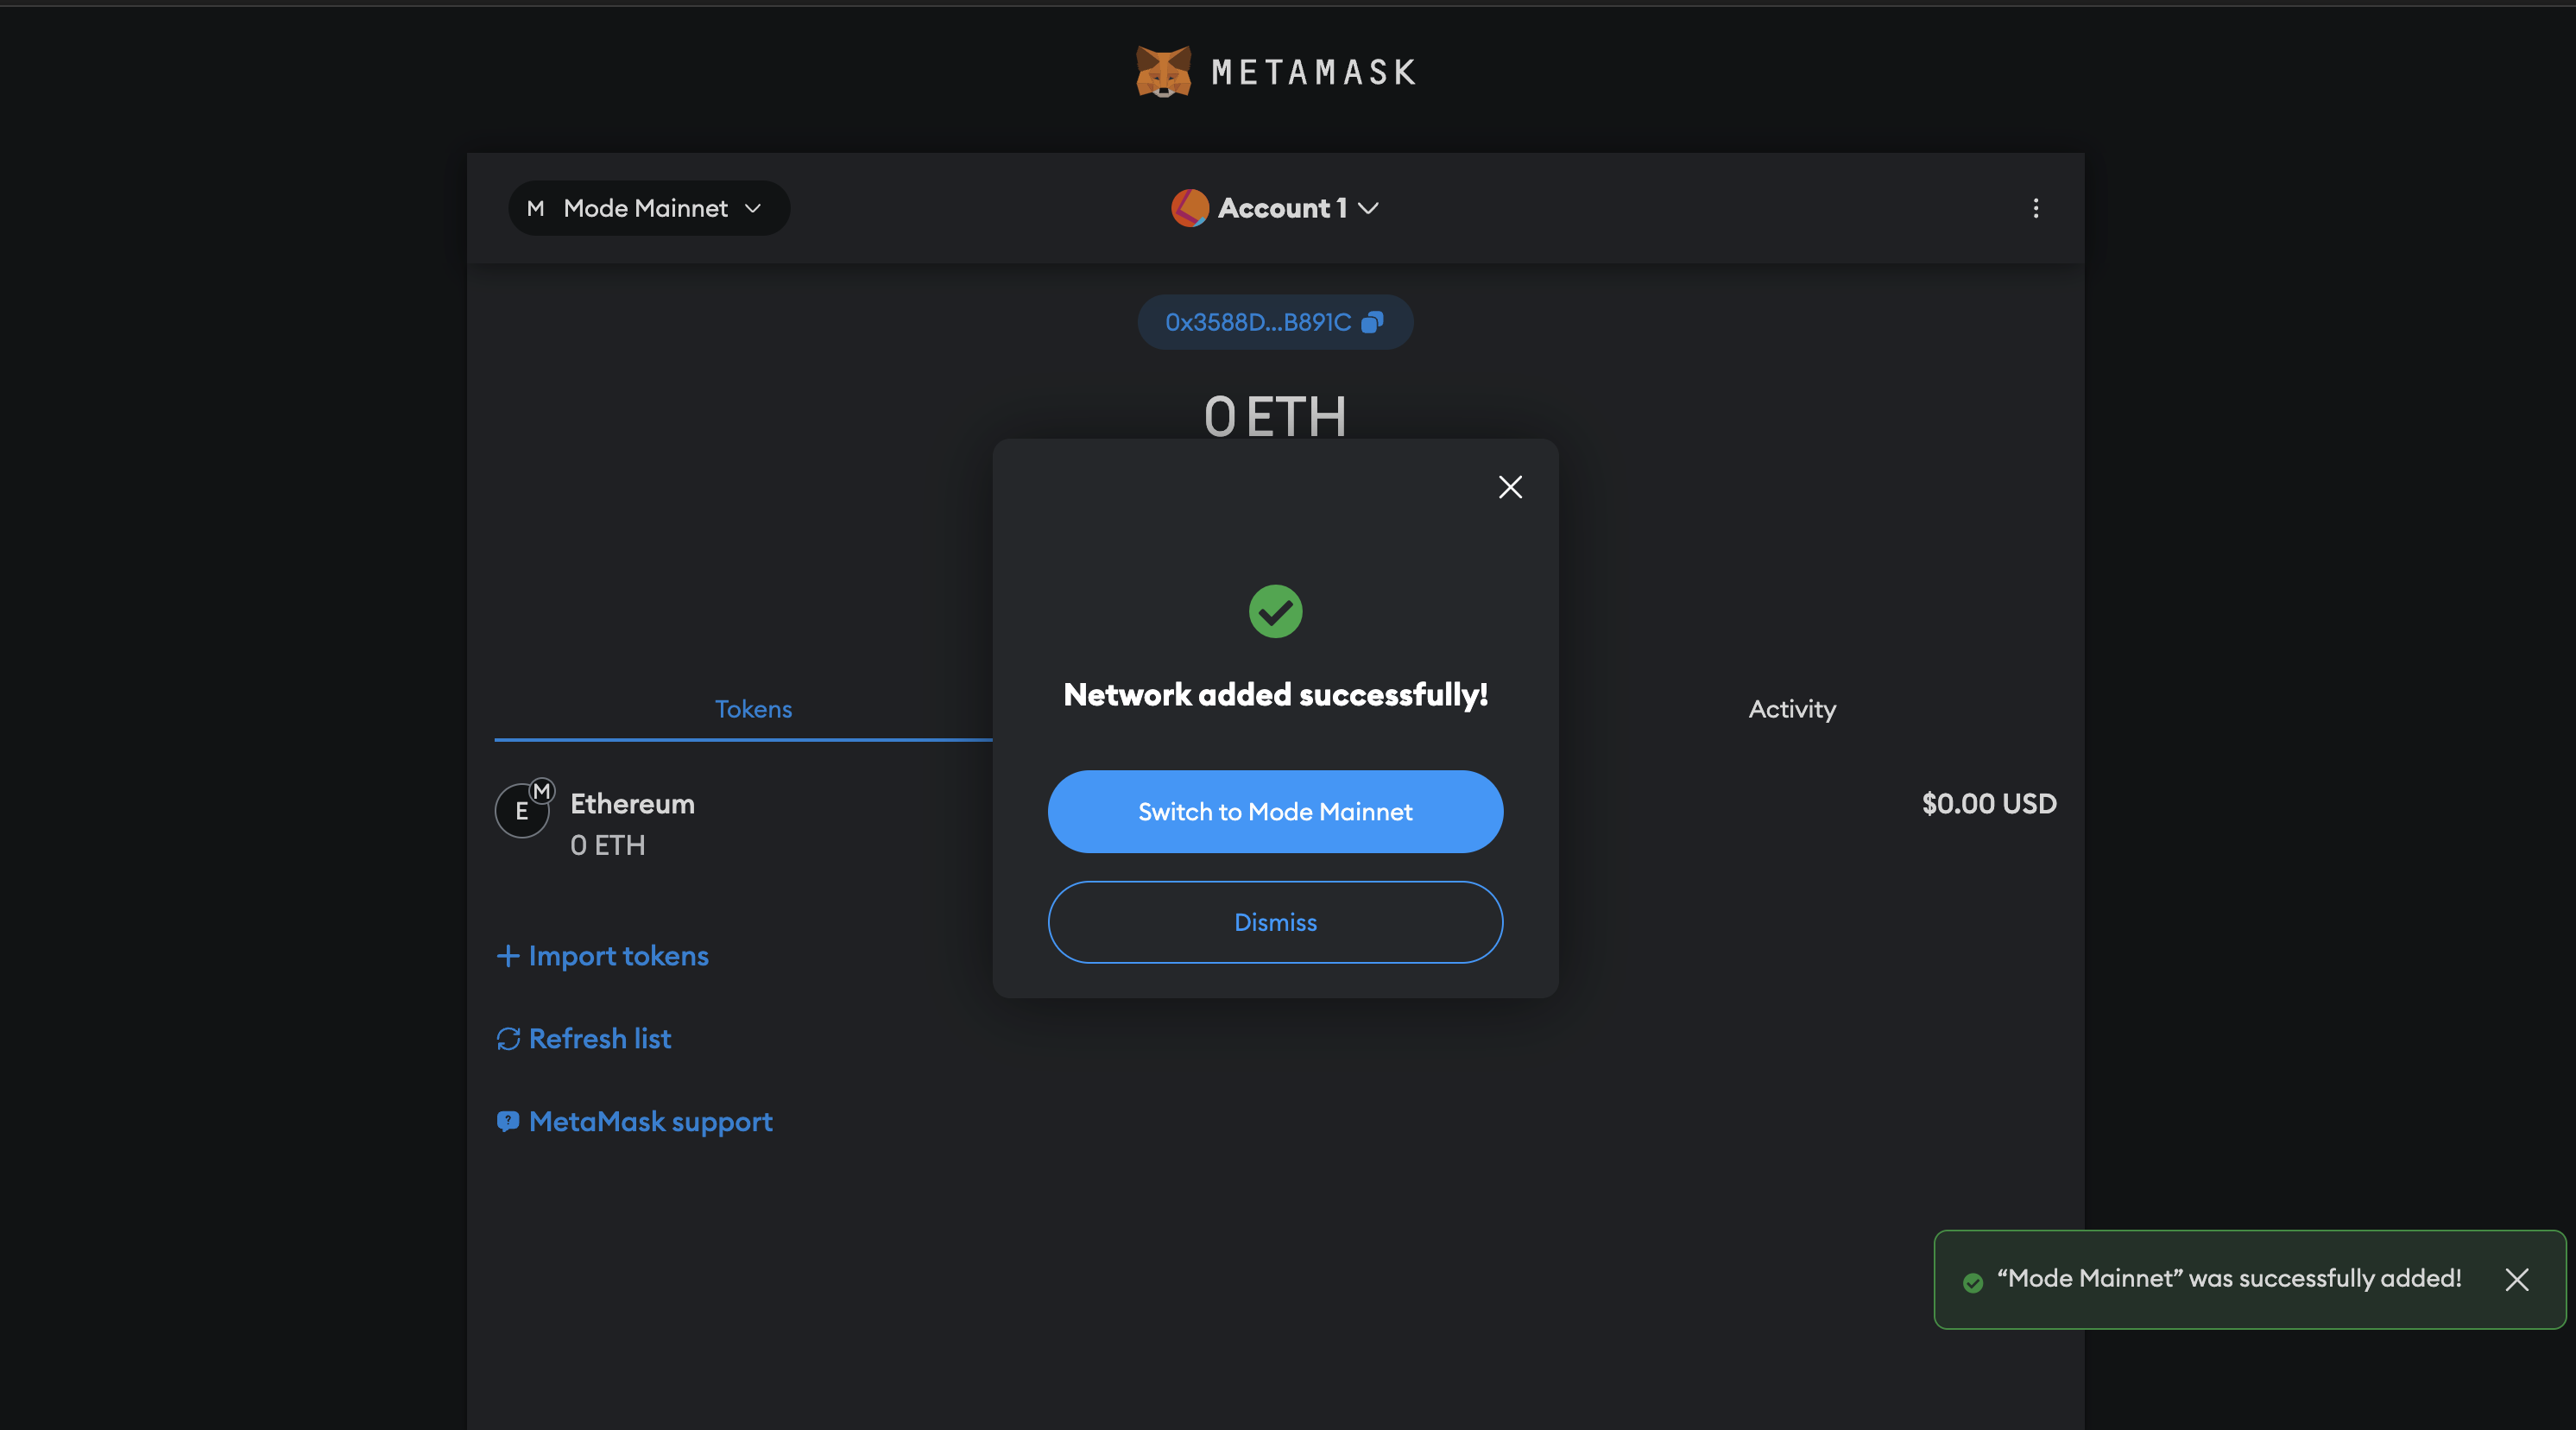This screenshot has height=1430, width=2576.
Task: Open the Mode Mainnet network selector
Action: coord(648,208)
